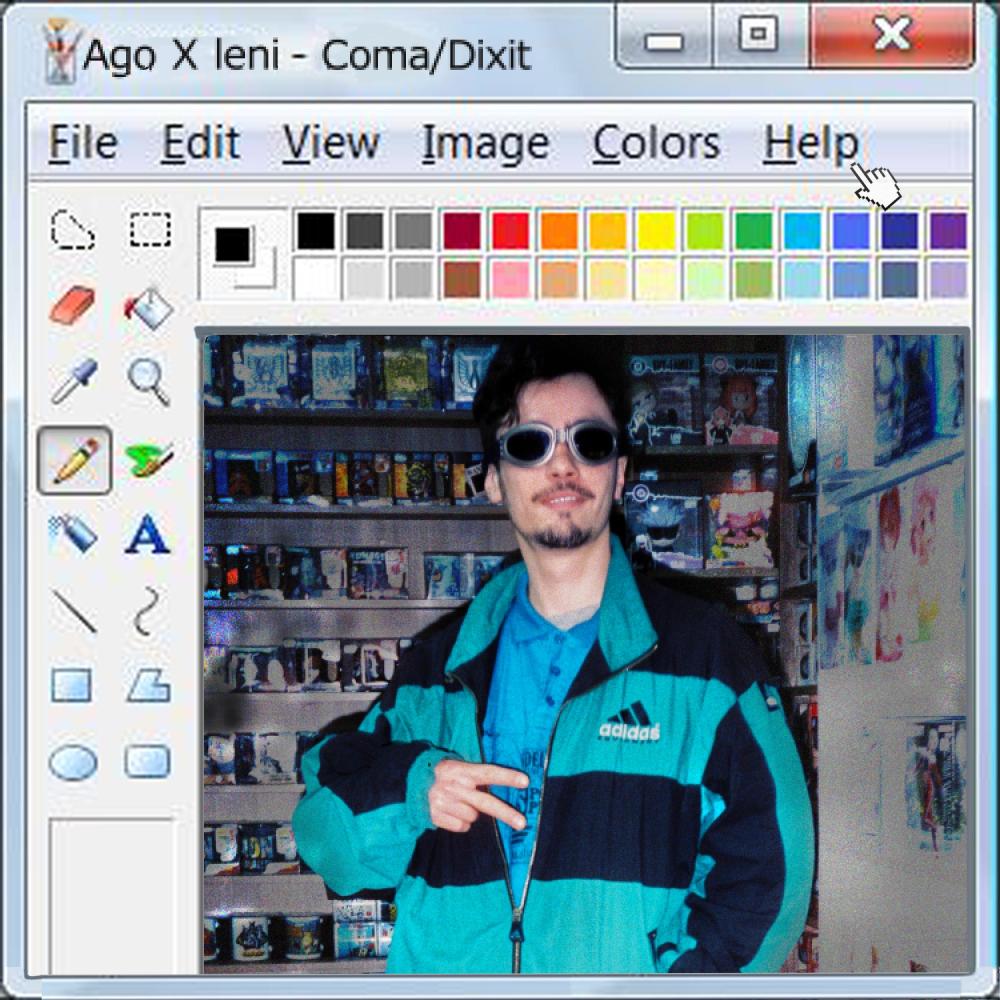Pick the pale yellow bottom-row swatch

[656, 279]
